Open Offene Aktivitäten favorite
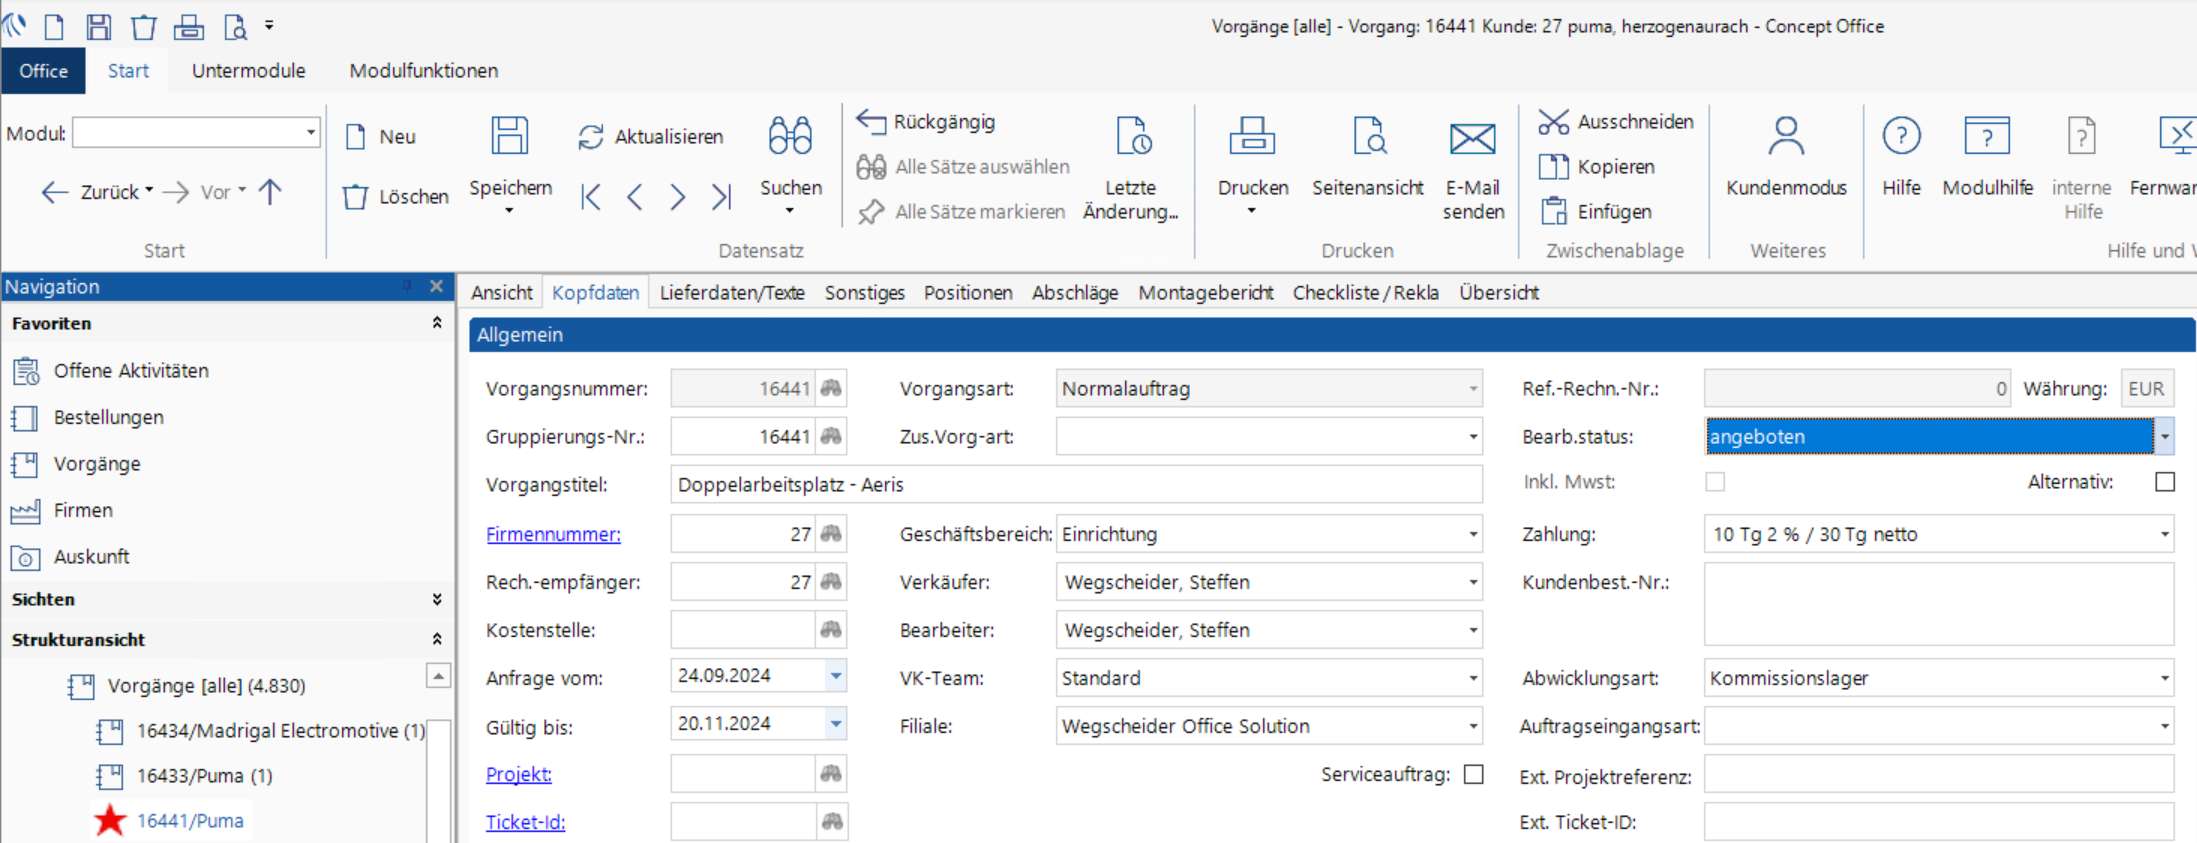Image resolution: width=2197 pixels, height=843 pixels. [x=110, y=371]
